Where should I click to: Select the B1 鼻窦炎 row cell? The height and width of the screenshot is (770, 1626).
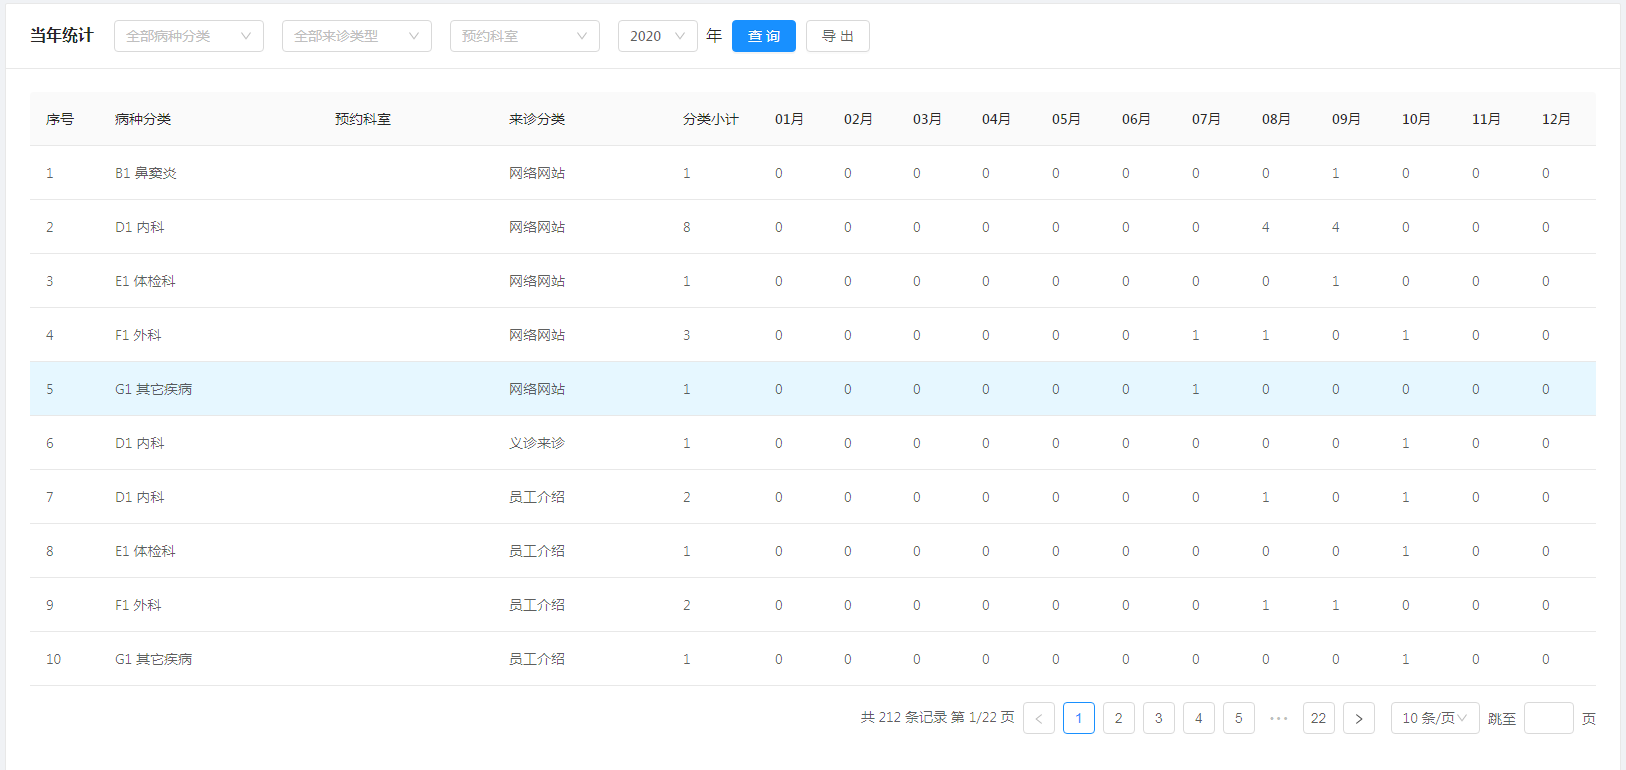tap(146, 173)
